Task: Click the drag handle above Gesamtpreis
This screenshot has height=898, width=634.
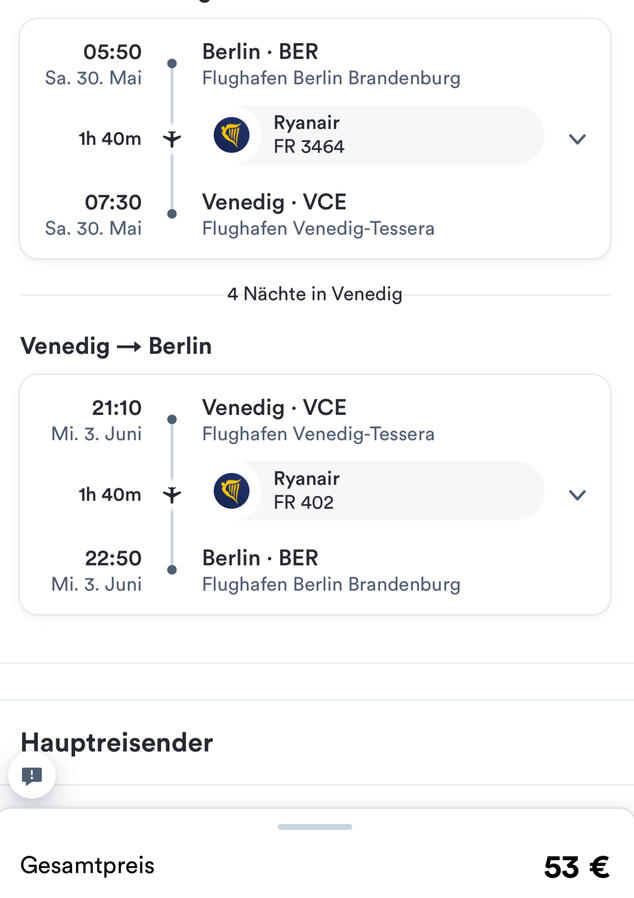Action: (x=315, y=827)
